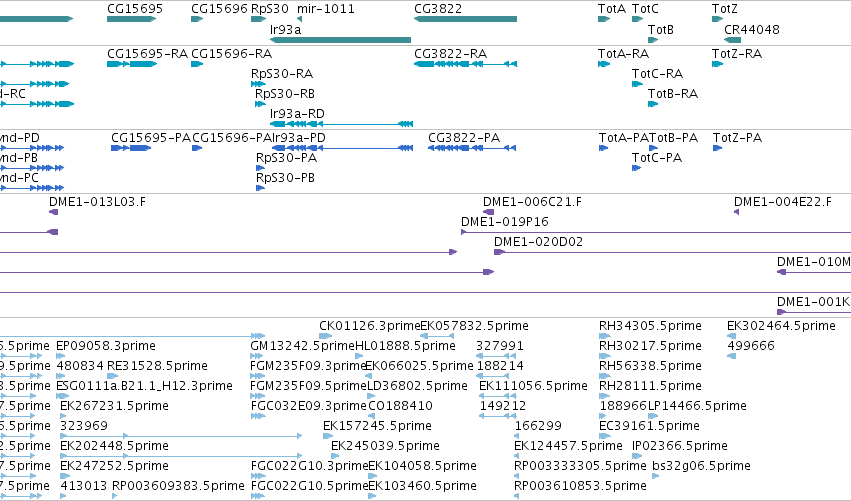Open the Ir93a-PD protein label
851x501 pixels.
point(298,138)
